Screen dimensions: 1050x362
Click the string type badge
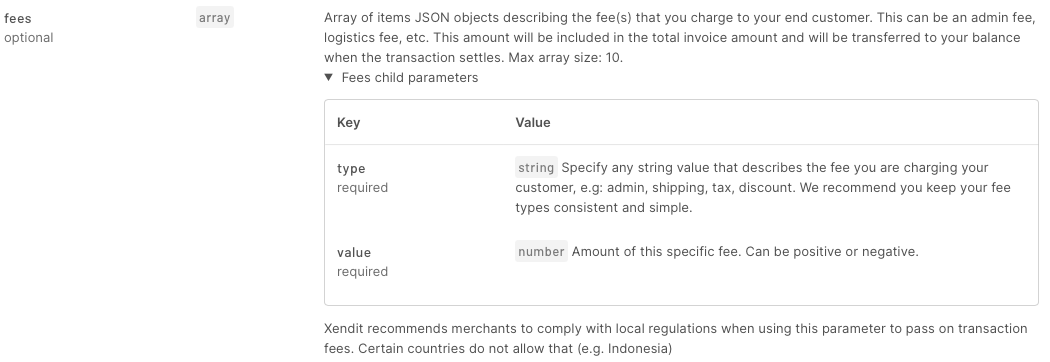pyautogui.click(x=536, y=167)
